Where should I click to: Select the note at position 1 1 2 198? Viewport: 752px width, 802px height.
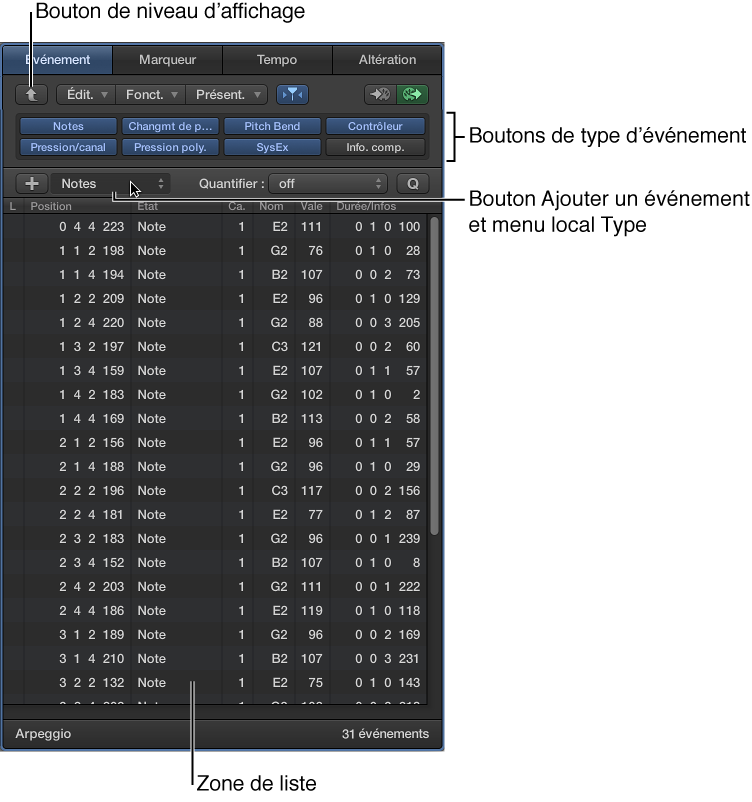[x=215, y=251]
